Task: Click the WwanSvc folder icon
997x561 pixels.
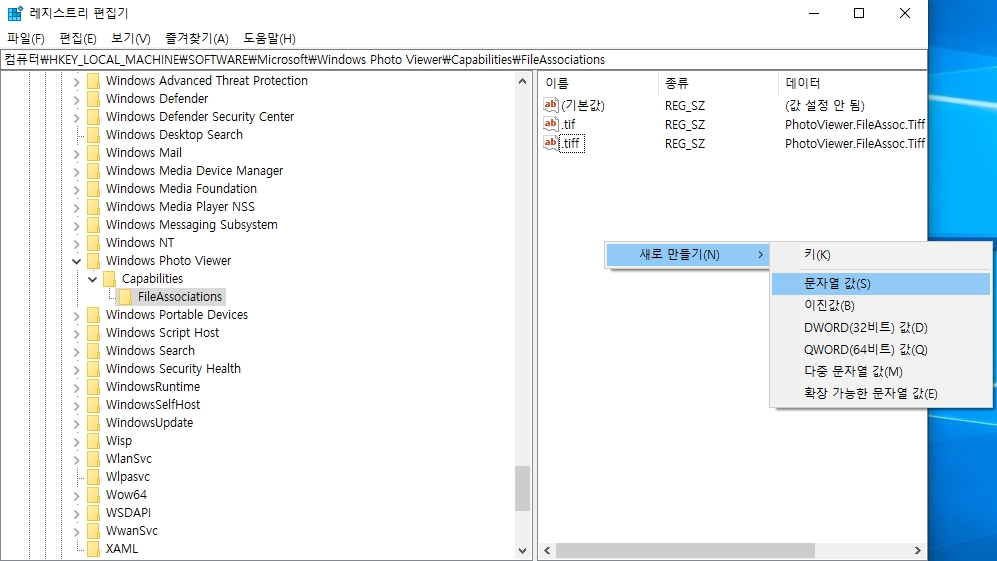Action: pos(93,531)
